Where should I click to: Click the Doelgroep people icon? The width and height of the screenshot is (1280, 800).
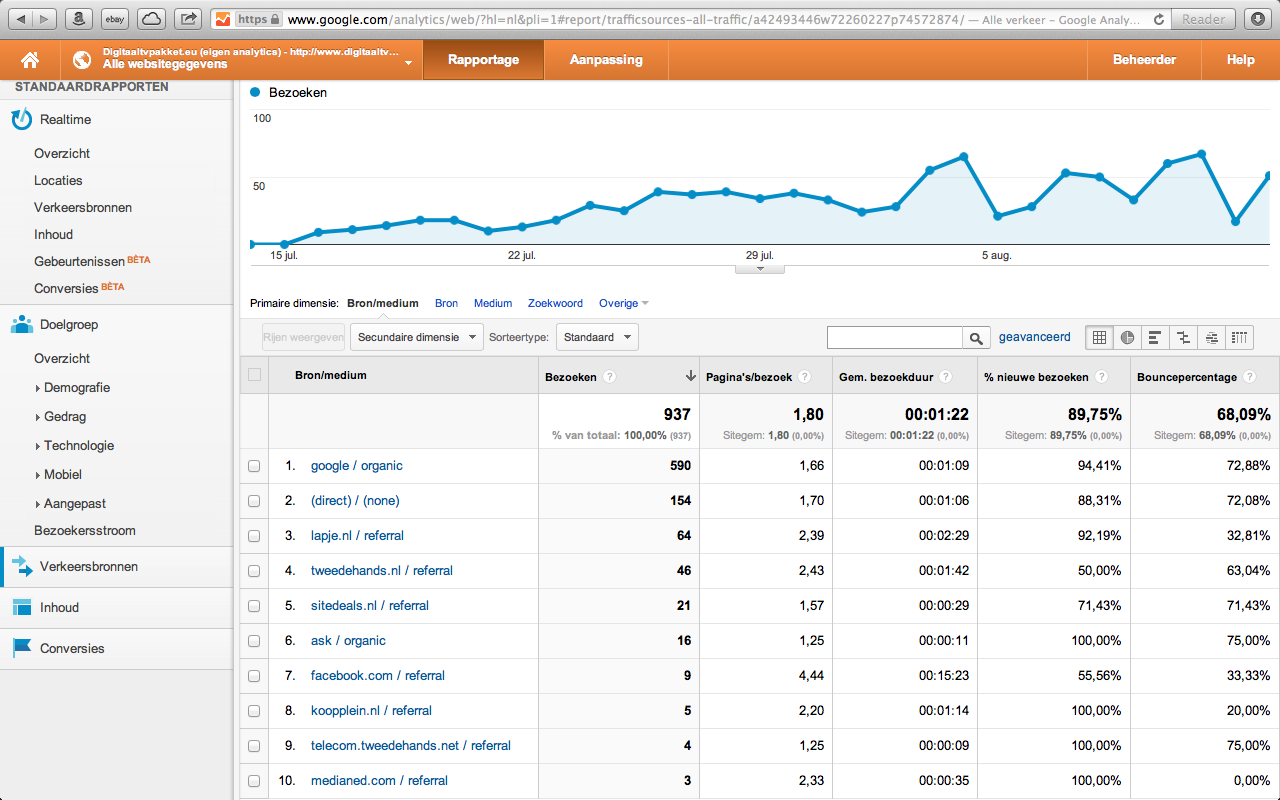21,324
